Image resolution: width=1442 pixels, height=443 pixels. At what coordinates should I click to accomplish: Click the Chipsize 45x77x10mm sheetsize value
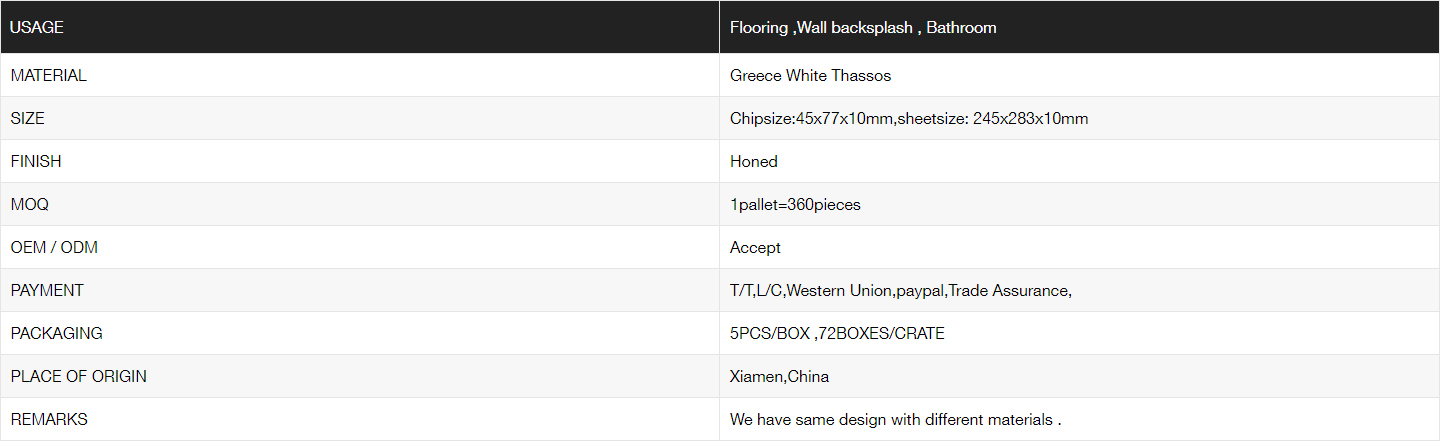909,119
